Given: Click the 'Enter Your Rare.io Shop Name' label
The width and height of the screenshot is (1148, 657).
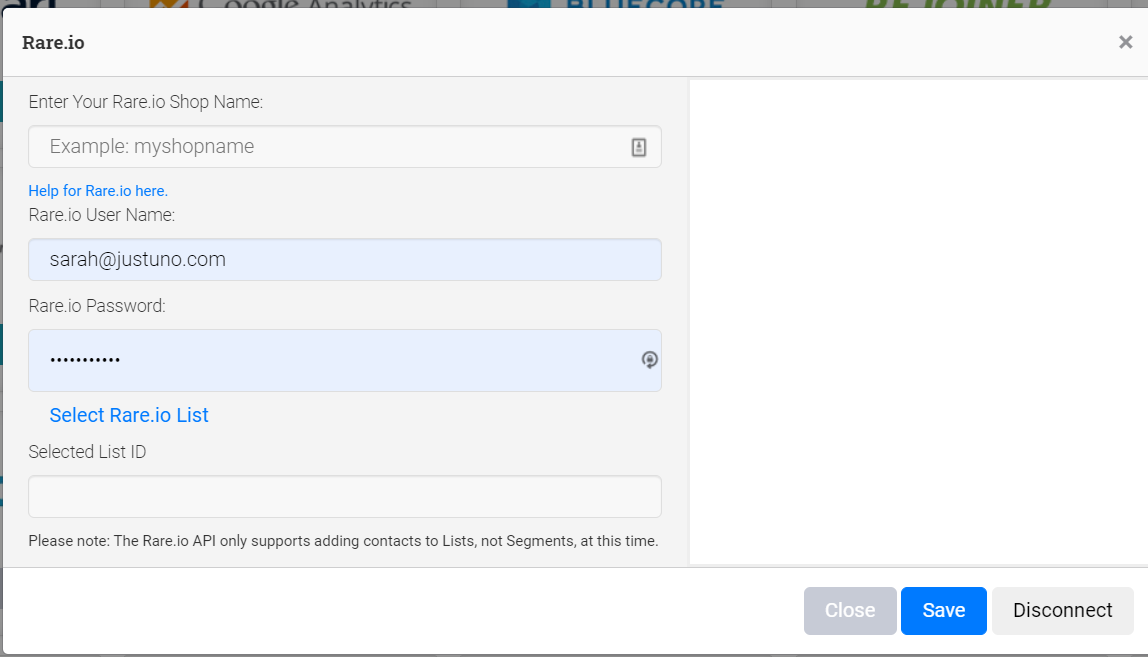Looking at the screenshot, I should [146, 102].
